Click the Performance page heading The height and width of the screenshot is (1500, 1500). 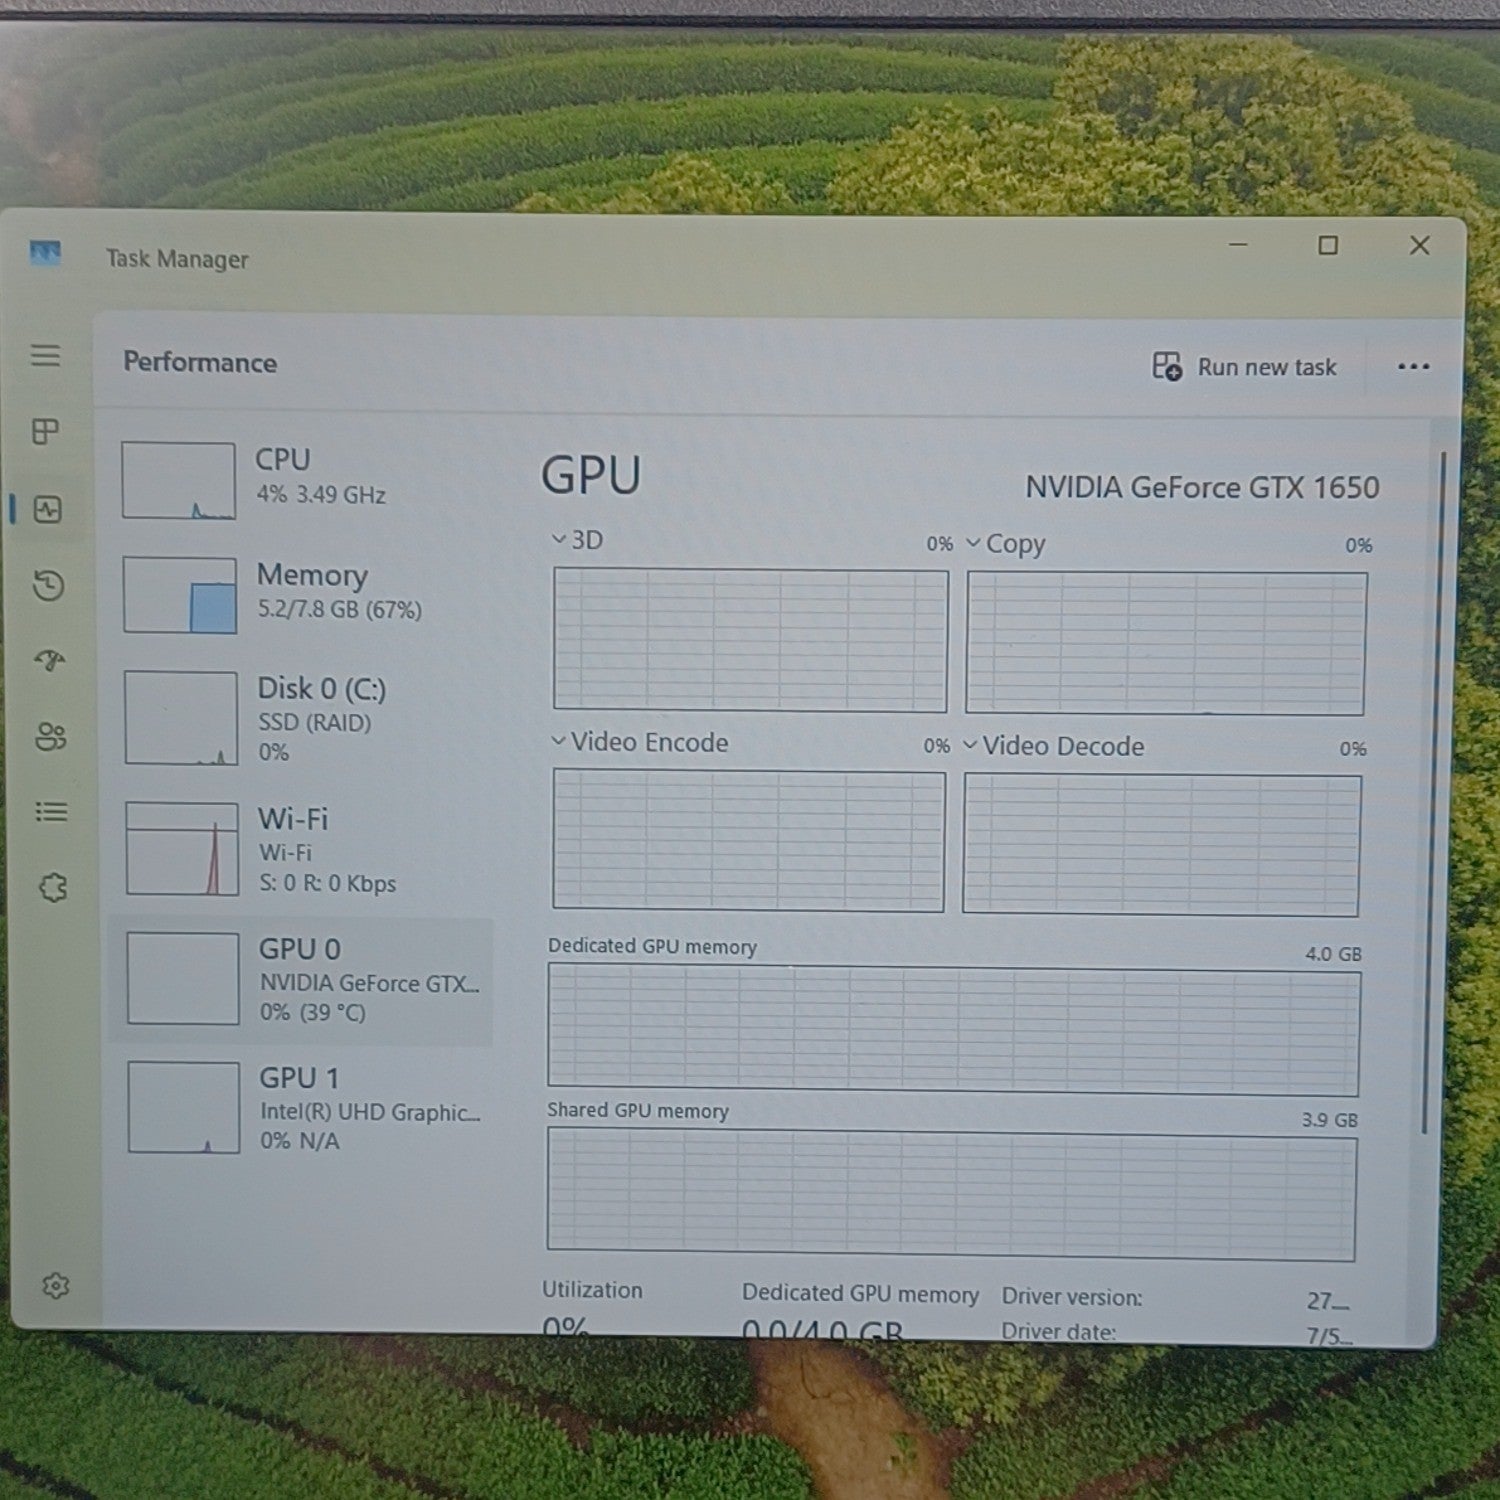point(200,362)
